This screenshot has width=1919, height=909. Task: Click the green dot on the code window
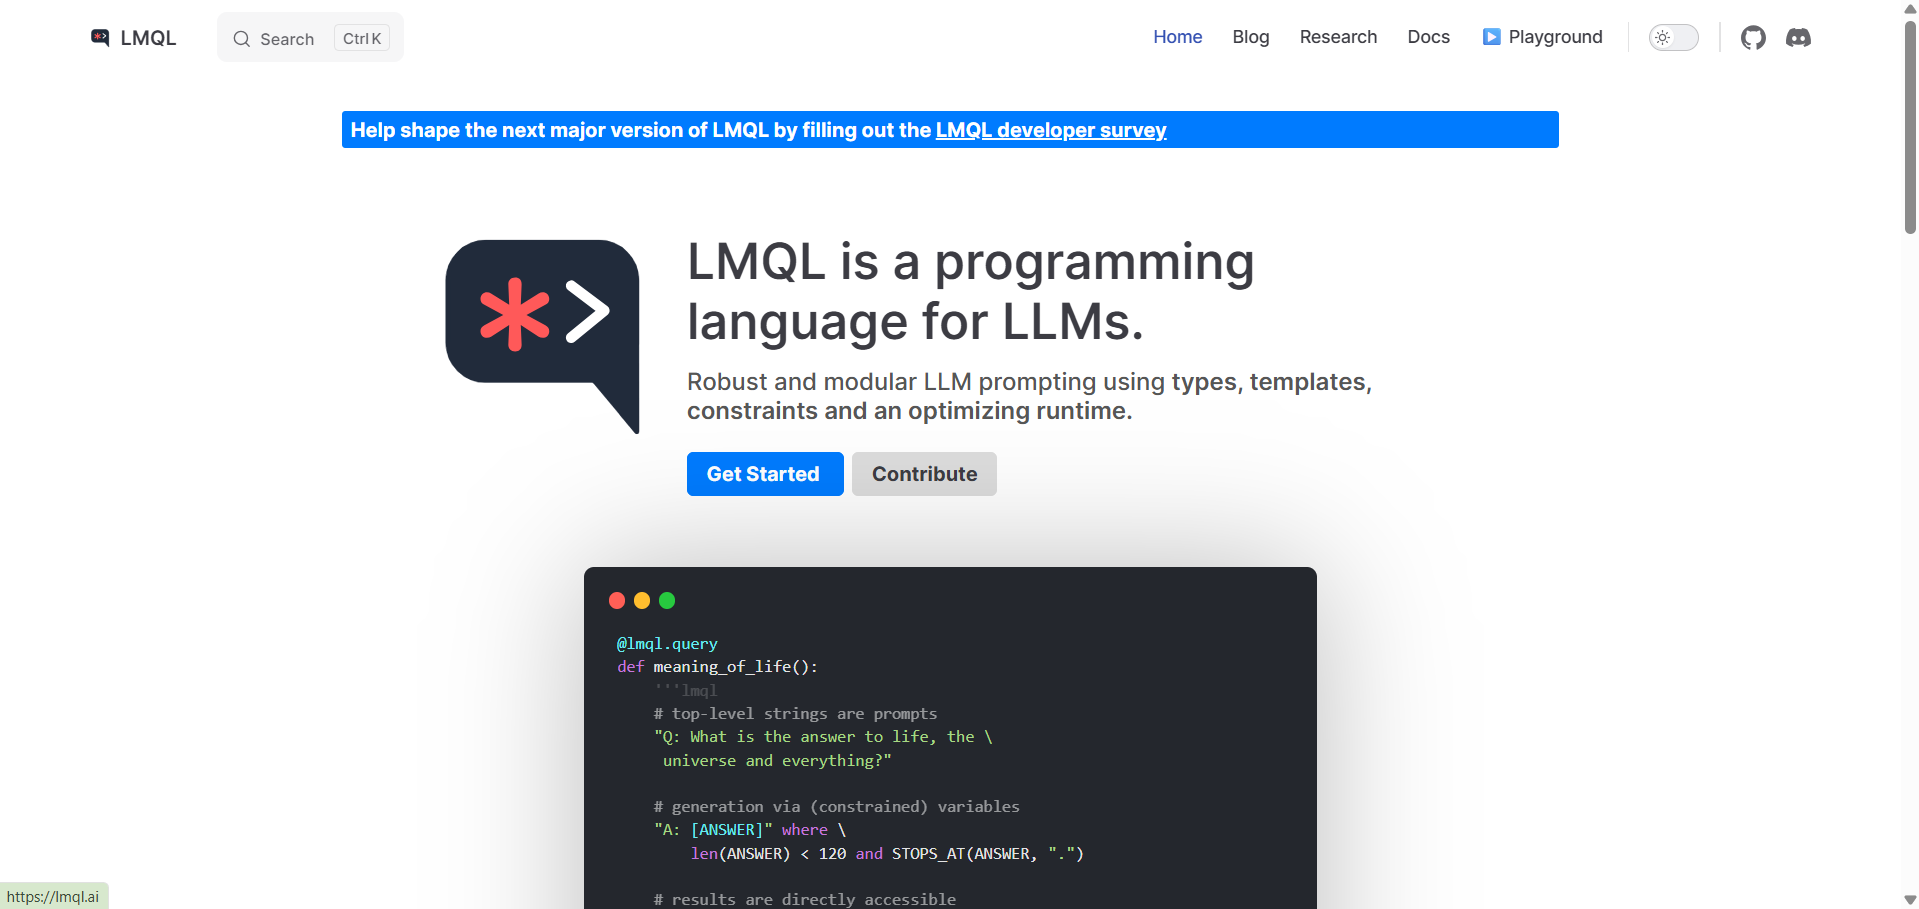pos(666,600)
